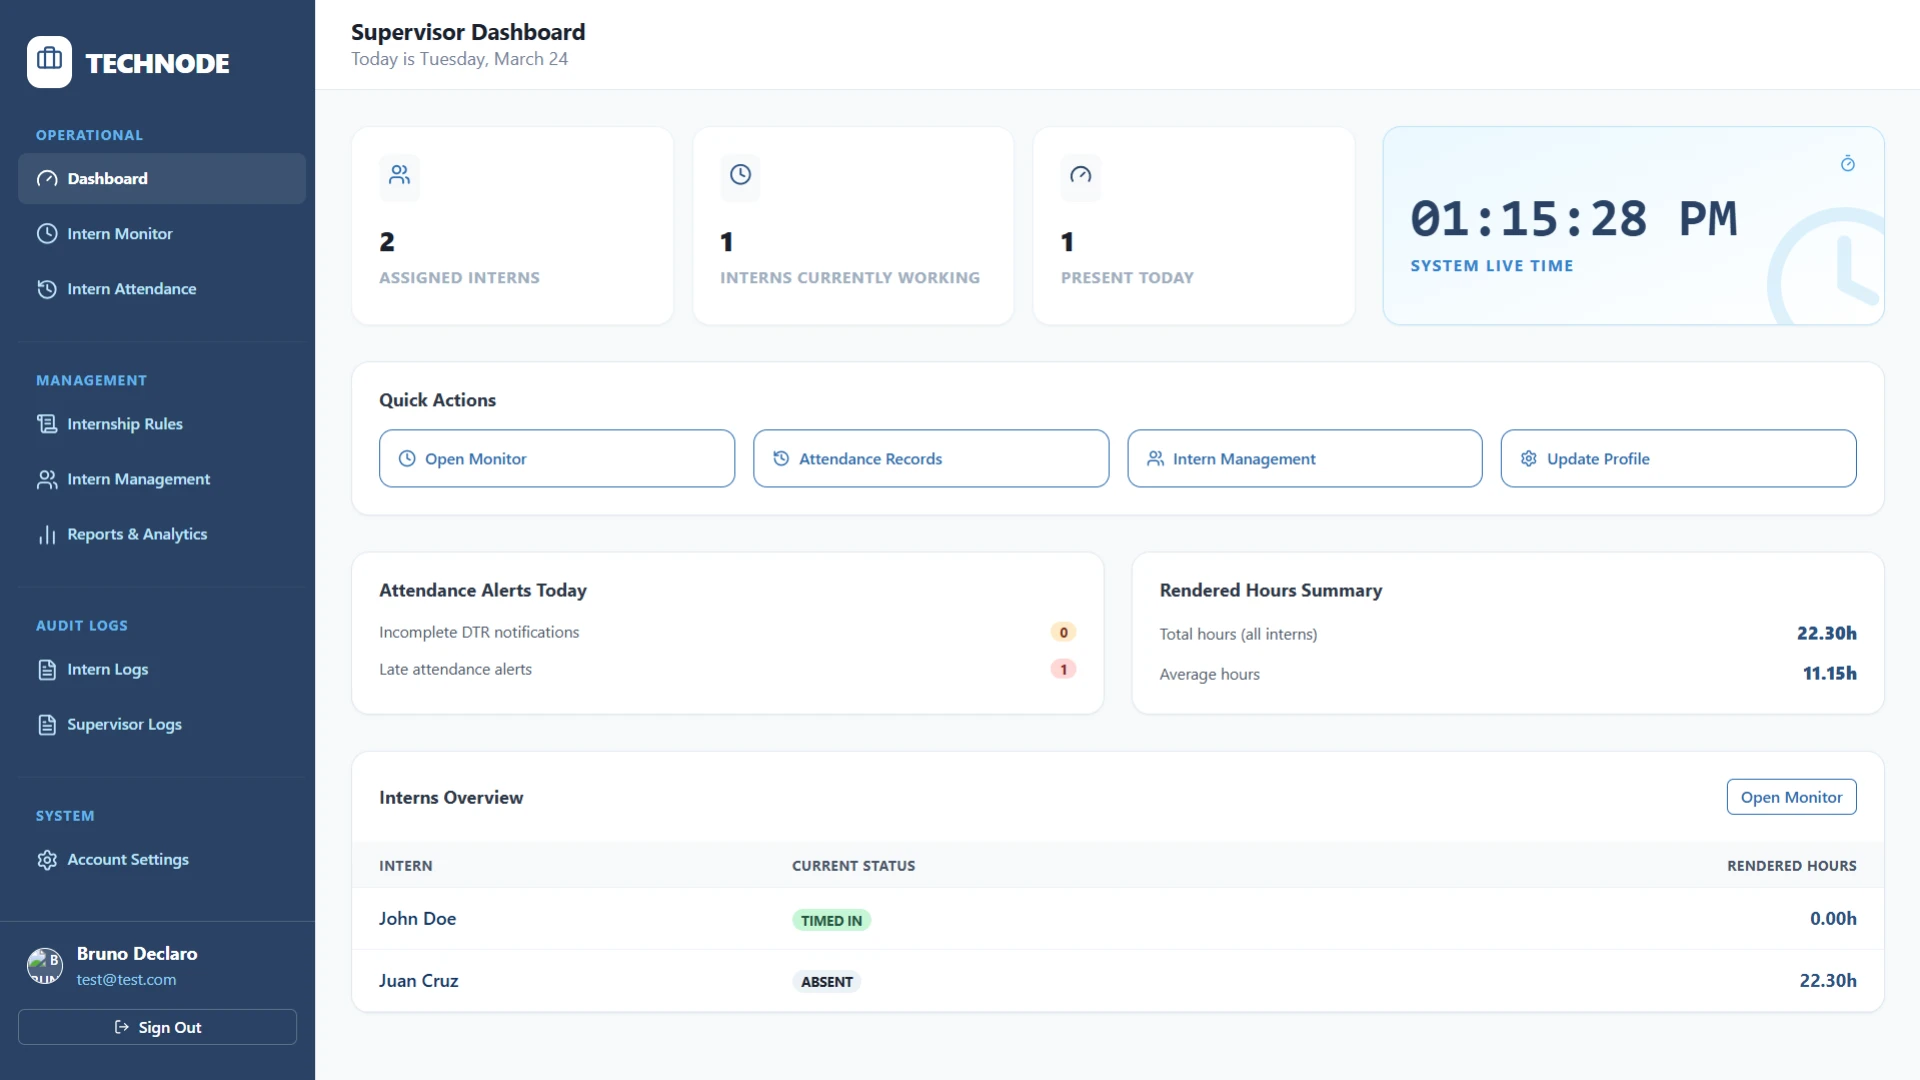The height and width of the screenshot is (1080, 1920).
Task: View Intern Logs under Audit Logs
Action: [162, 670]
